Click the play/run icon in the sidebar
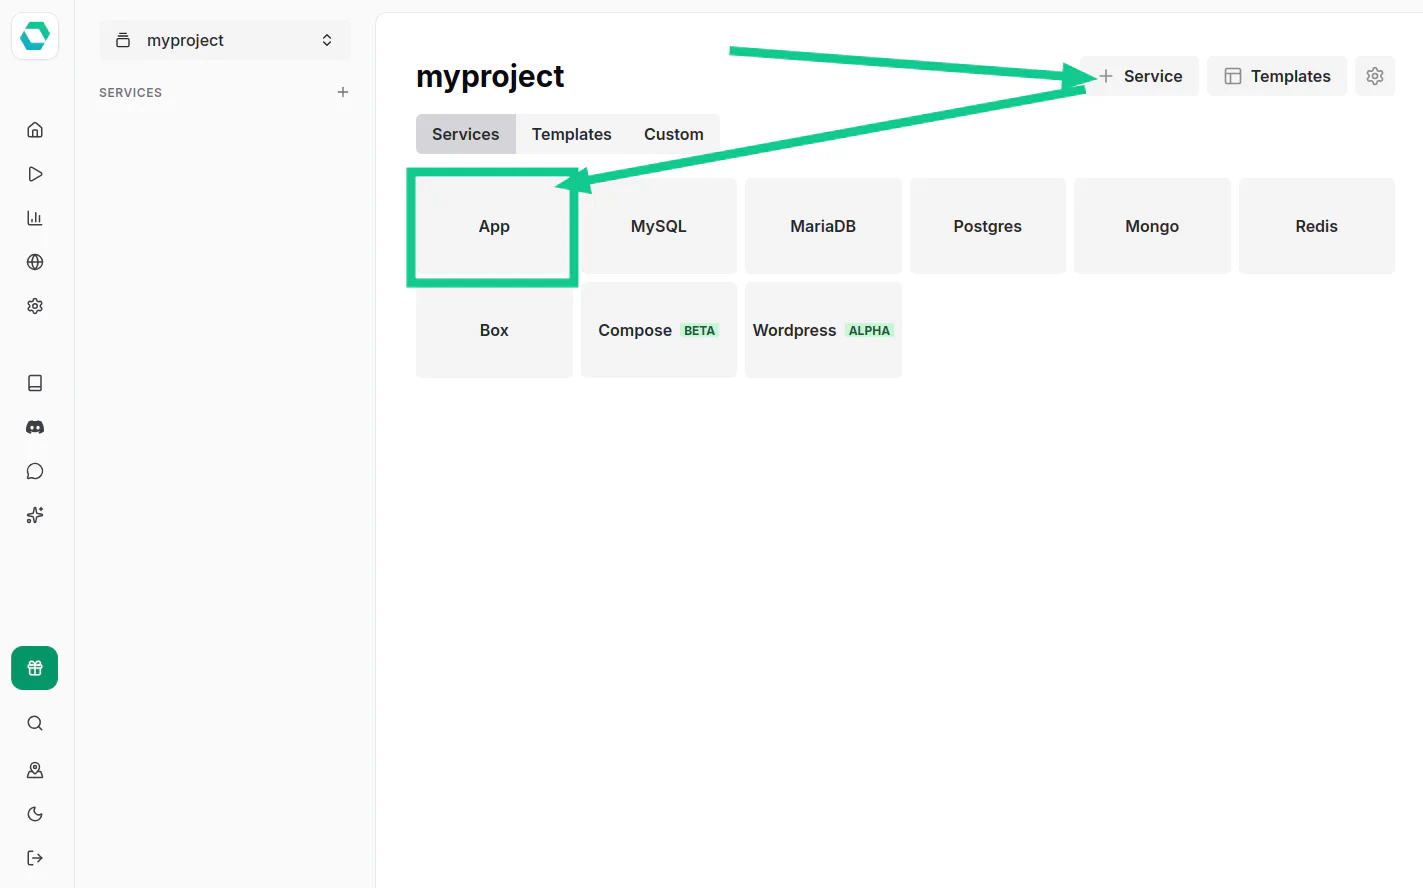Viewport: 1423px width, 888px height. coord(35,173)
